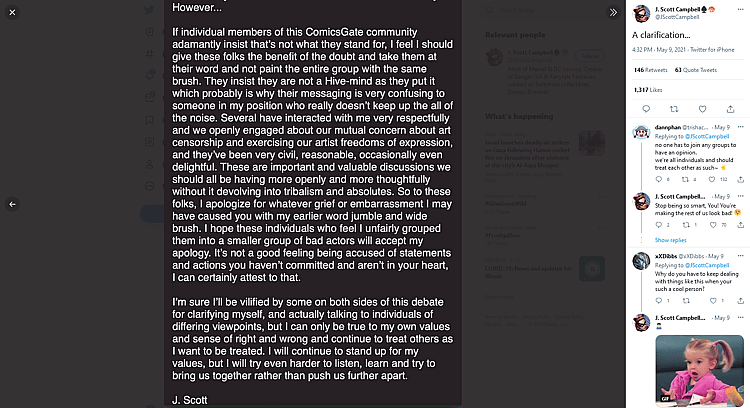Reply to xXDibbs's comment

coord(659,300)
